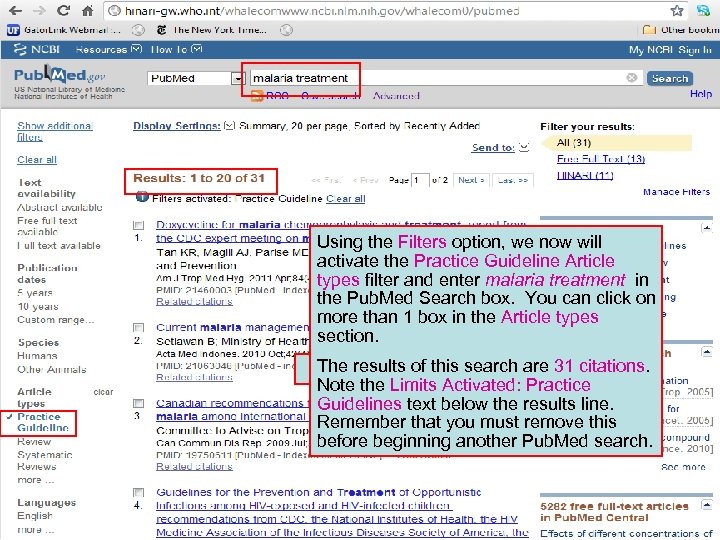Expand more Languages options

[35, 529]
